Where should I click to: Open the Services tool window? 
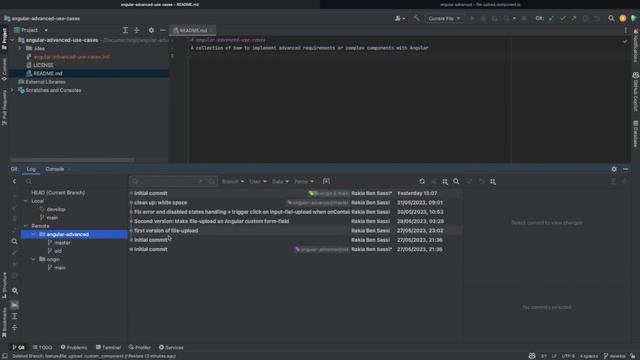click(x=171, y=347)
